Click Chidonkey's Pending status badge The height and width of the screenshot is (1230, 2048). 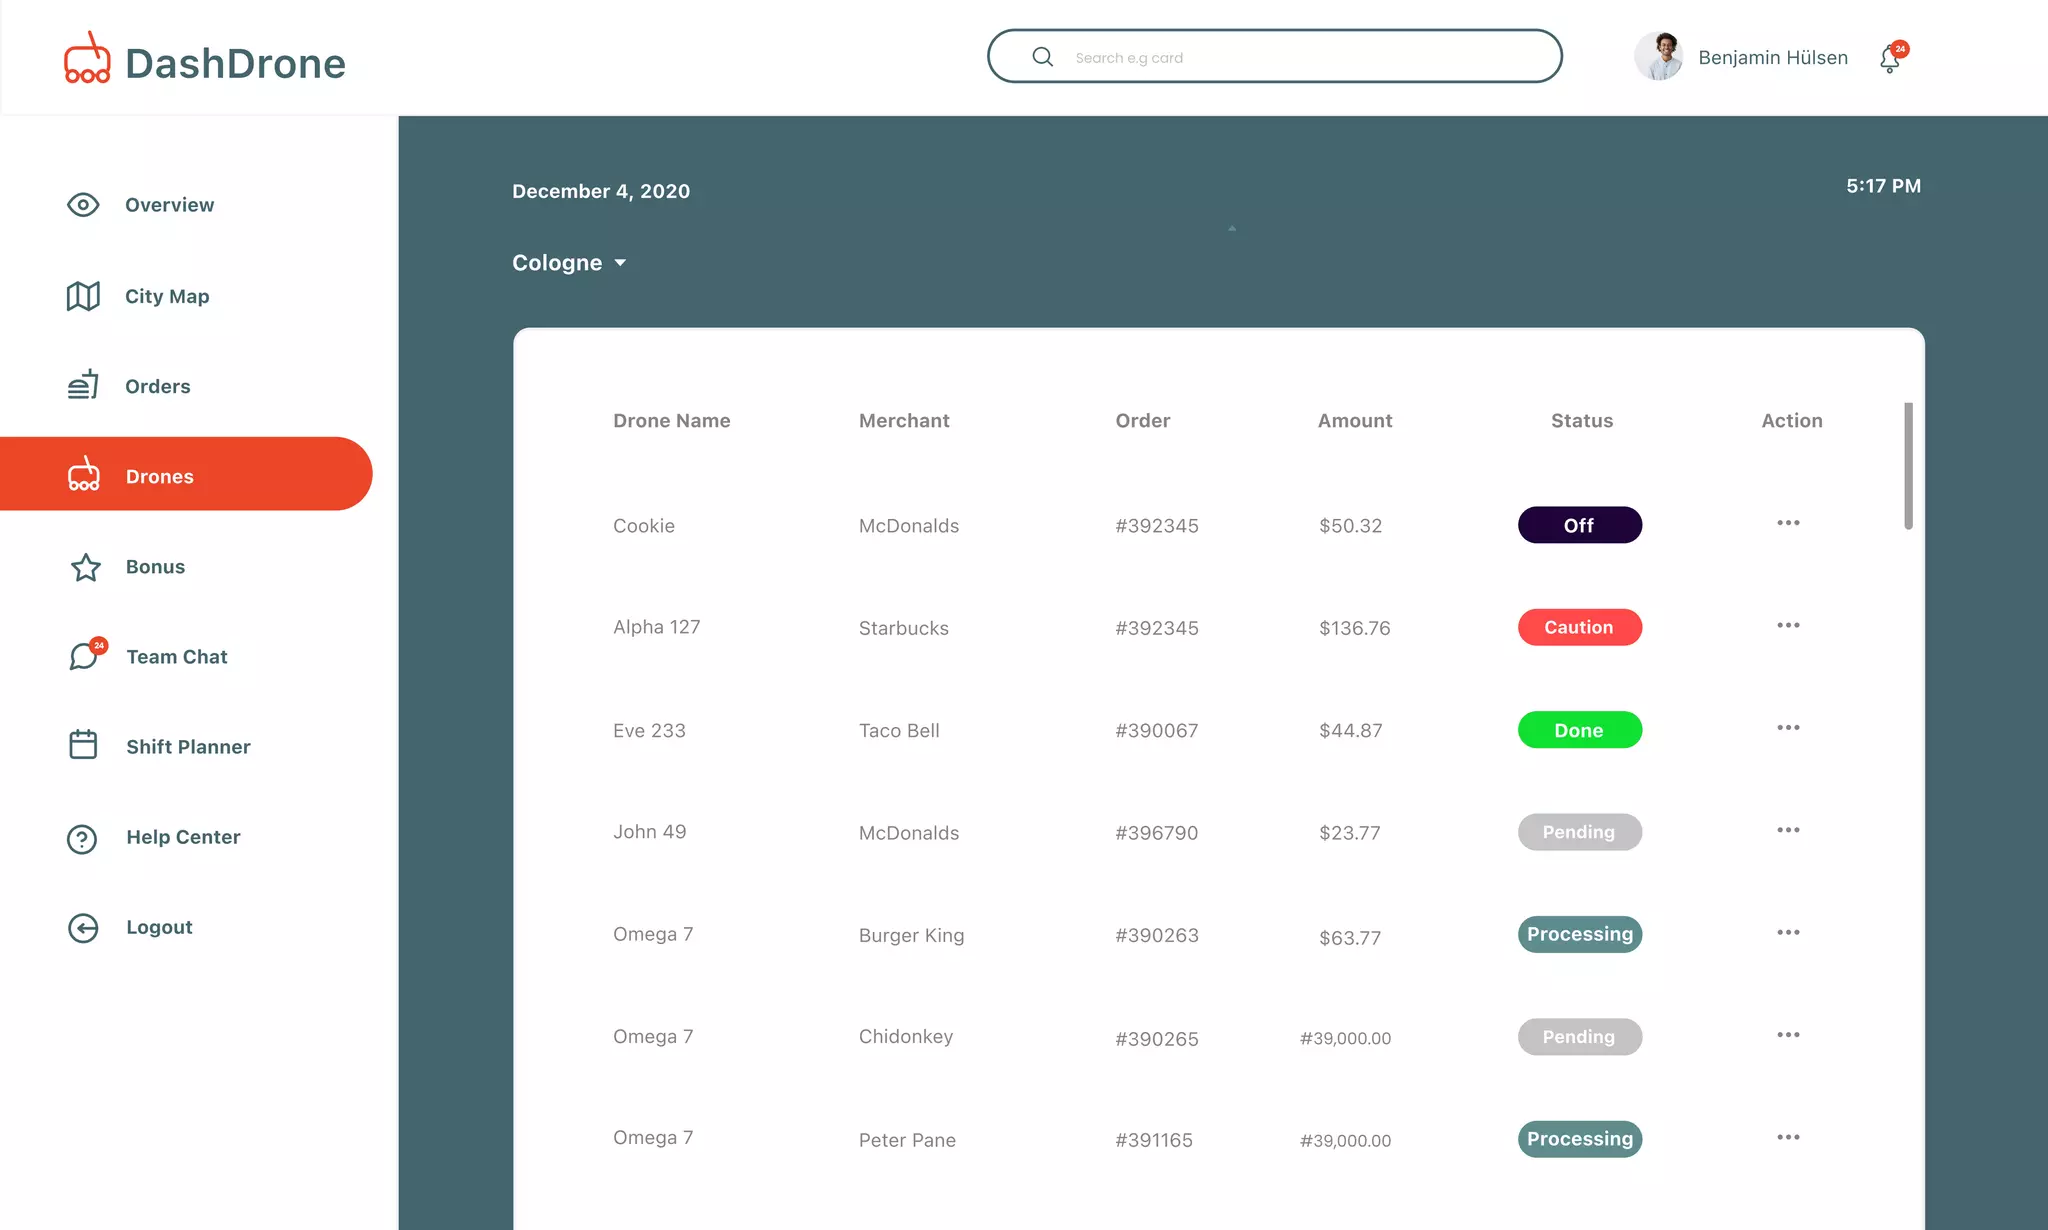point(1580,1037)
